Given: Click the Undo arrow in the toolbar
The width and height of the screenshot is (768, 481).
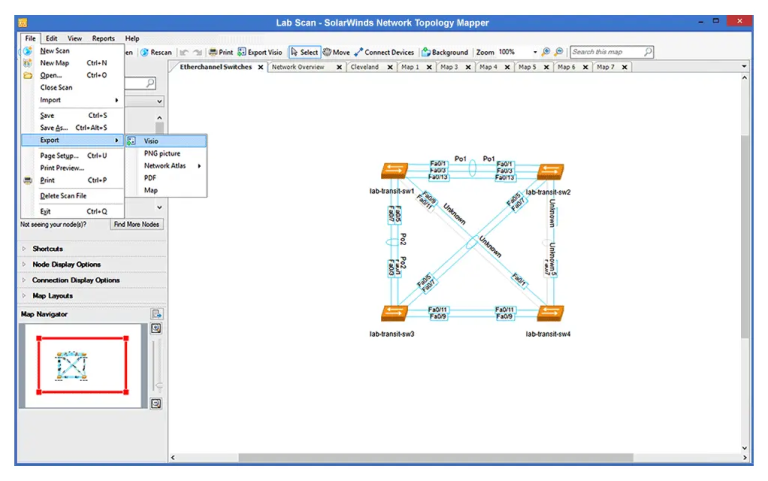Looking at the screenshot, I should 184,52.
